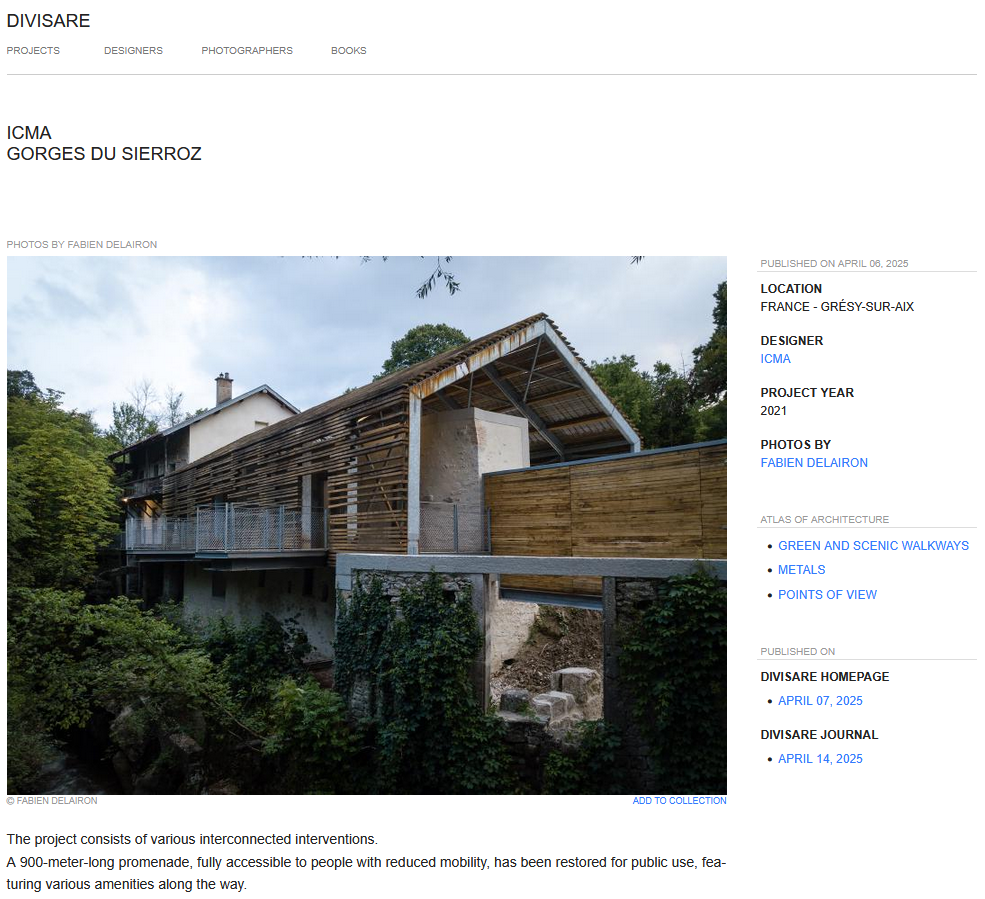This screenshot has height=899, width=985.
Task: Click ADD TO COLLECTION under photo
Action: pyautogui.click(x=679, y=800)
